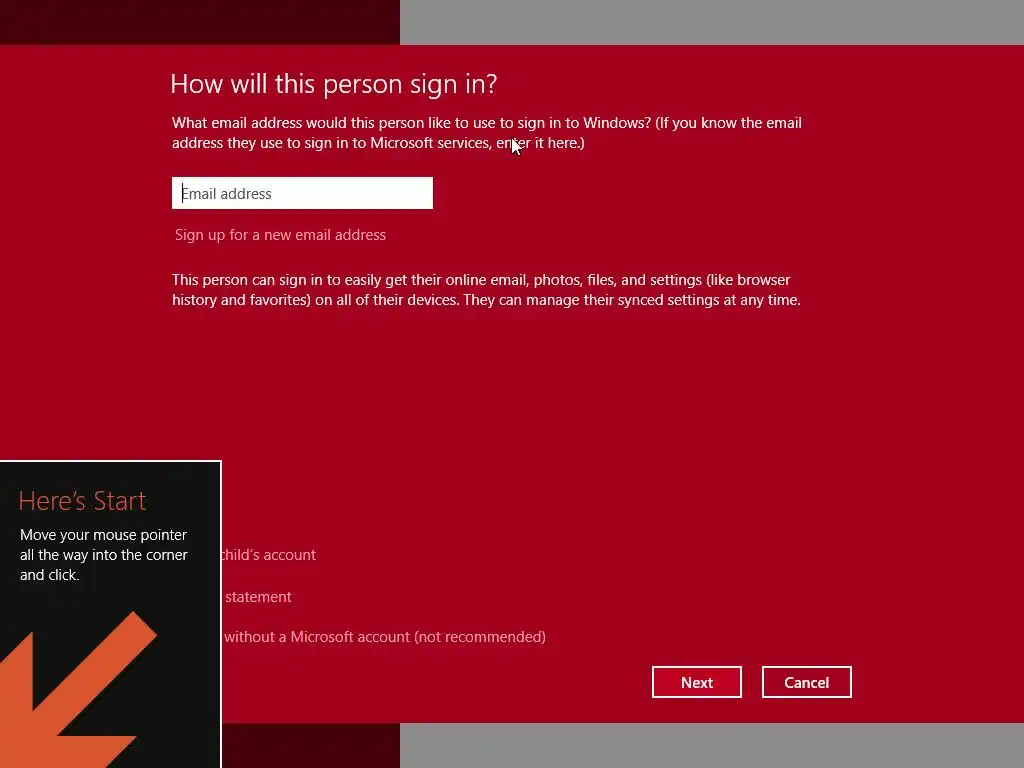1024x768 pixels.
Task: Click the 'What email address would this person' paragraph
Action: [x=487, y=133]
